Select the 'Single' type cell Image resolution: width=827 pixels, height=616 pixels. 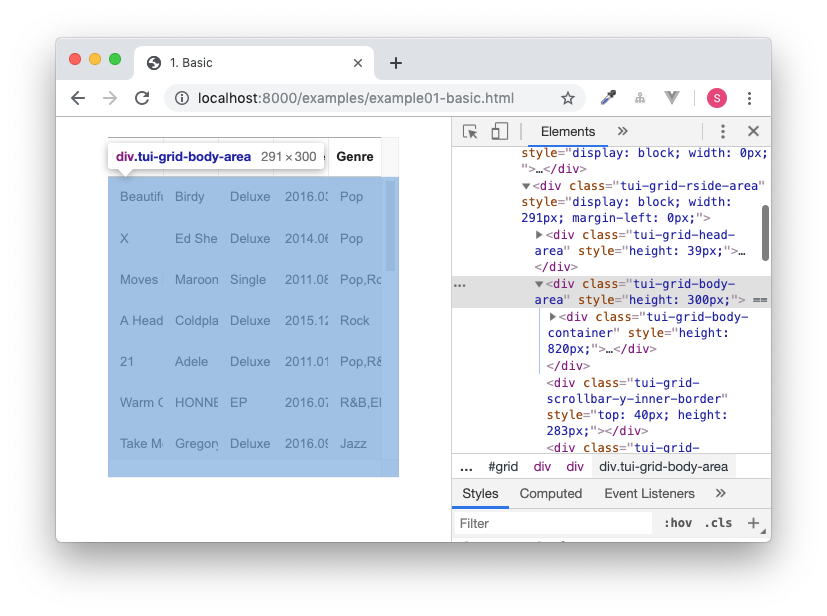pos(248,280)
